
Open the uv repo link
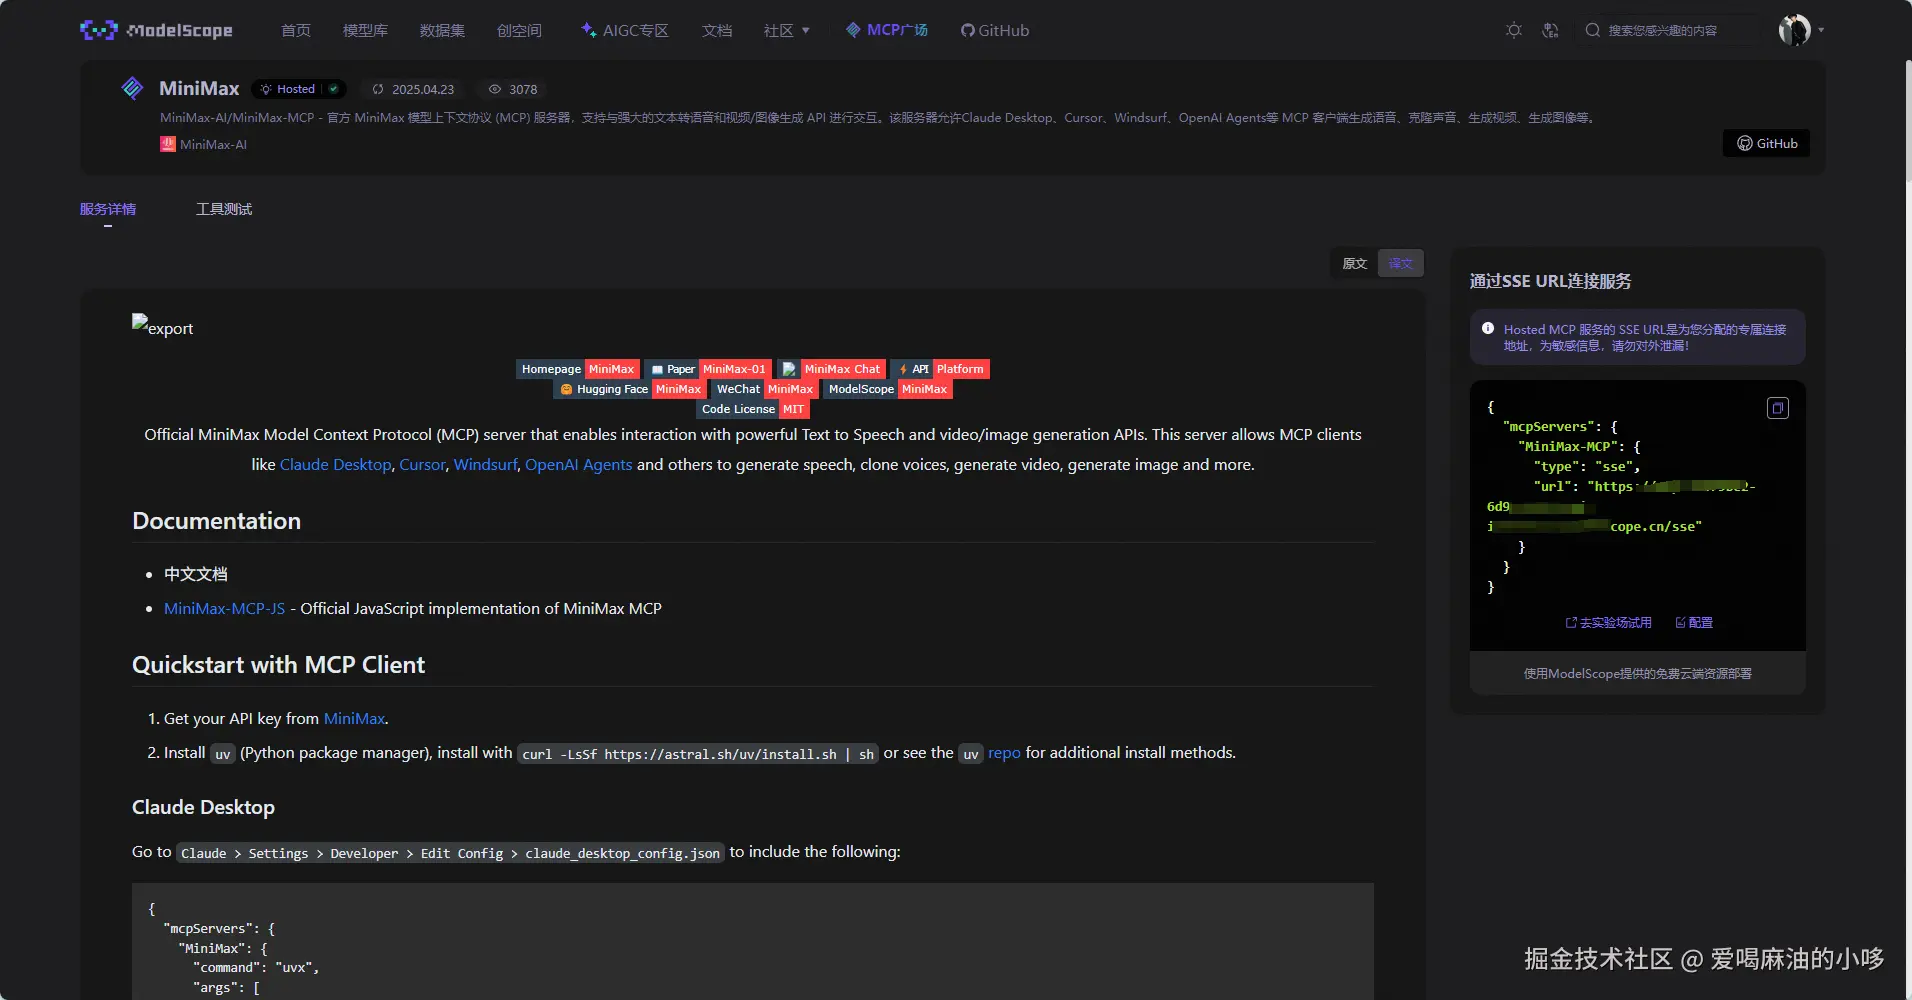click(x=1004, y=753)
